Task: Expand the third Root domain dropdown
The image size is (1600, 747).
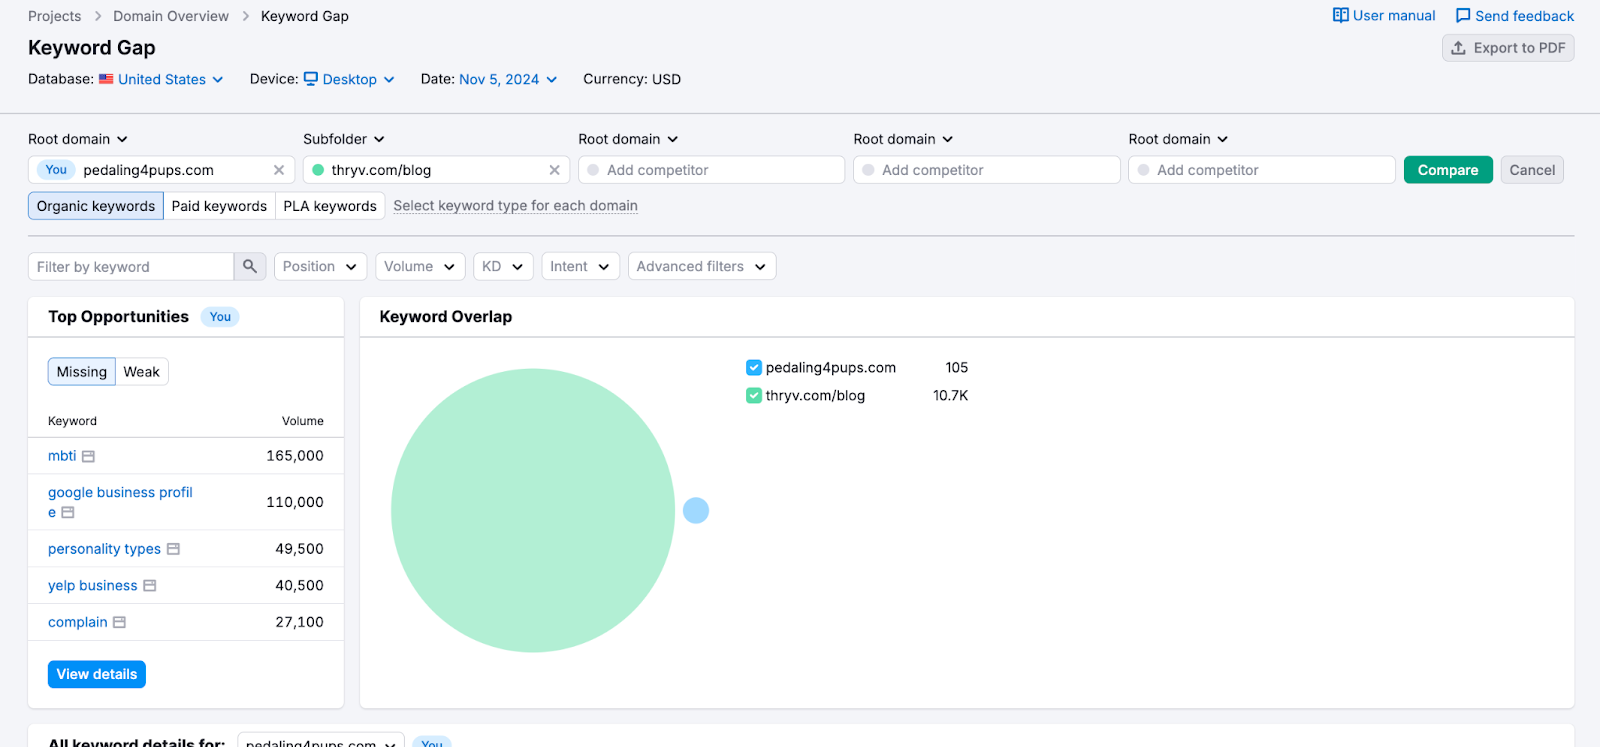Action: coord(628,139)
